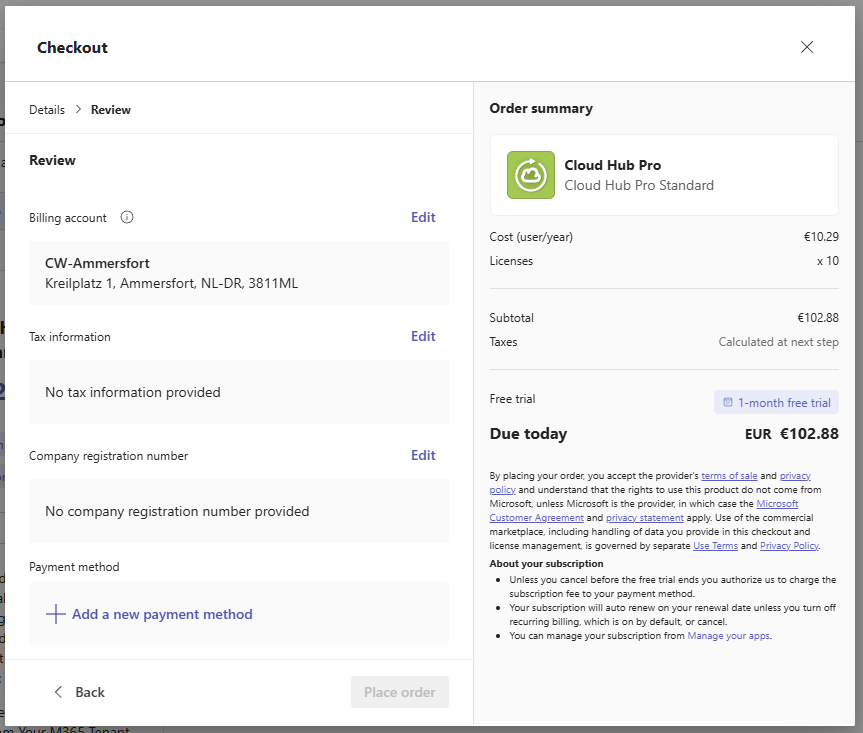Edit the Company registration number
The image size is (863, 733).
tap(423, 455)
